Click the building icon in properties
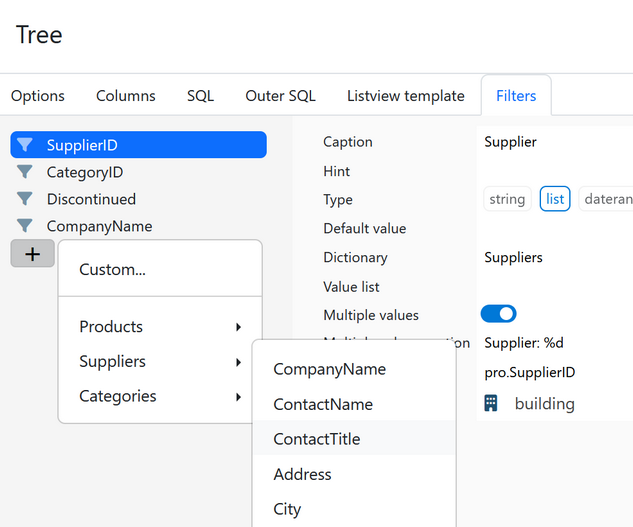 pos(490,403)
